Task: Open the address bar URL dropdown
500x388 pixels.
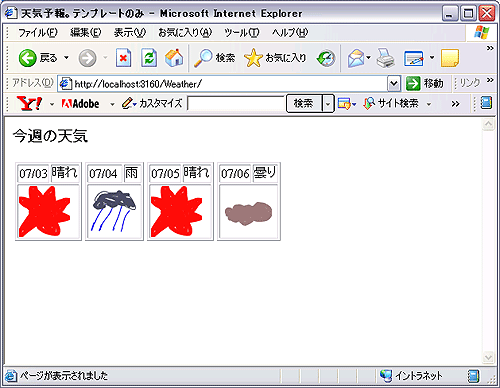Action: click(394, 83)
